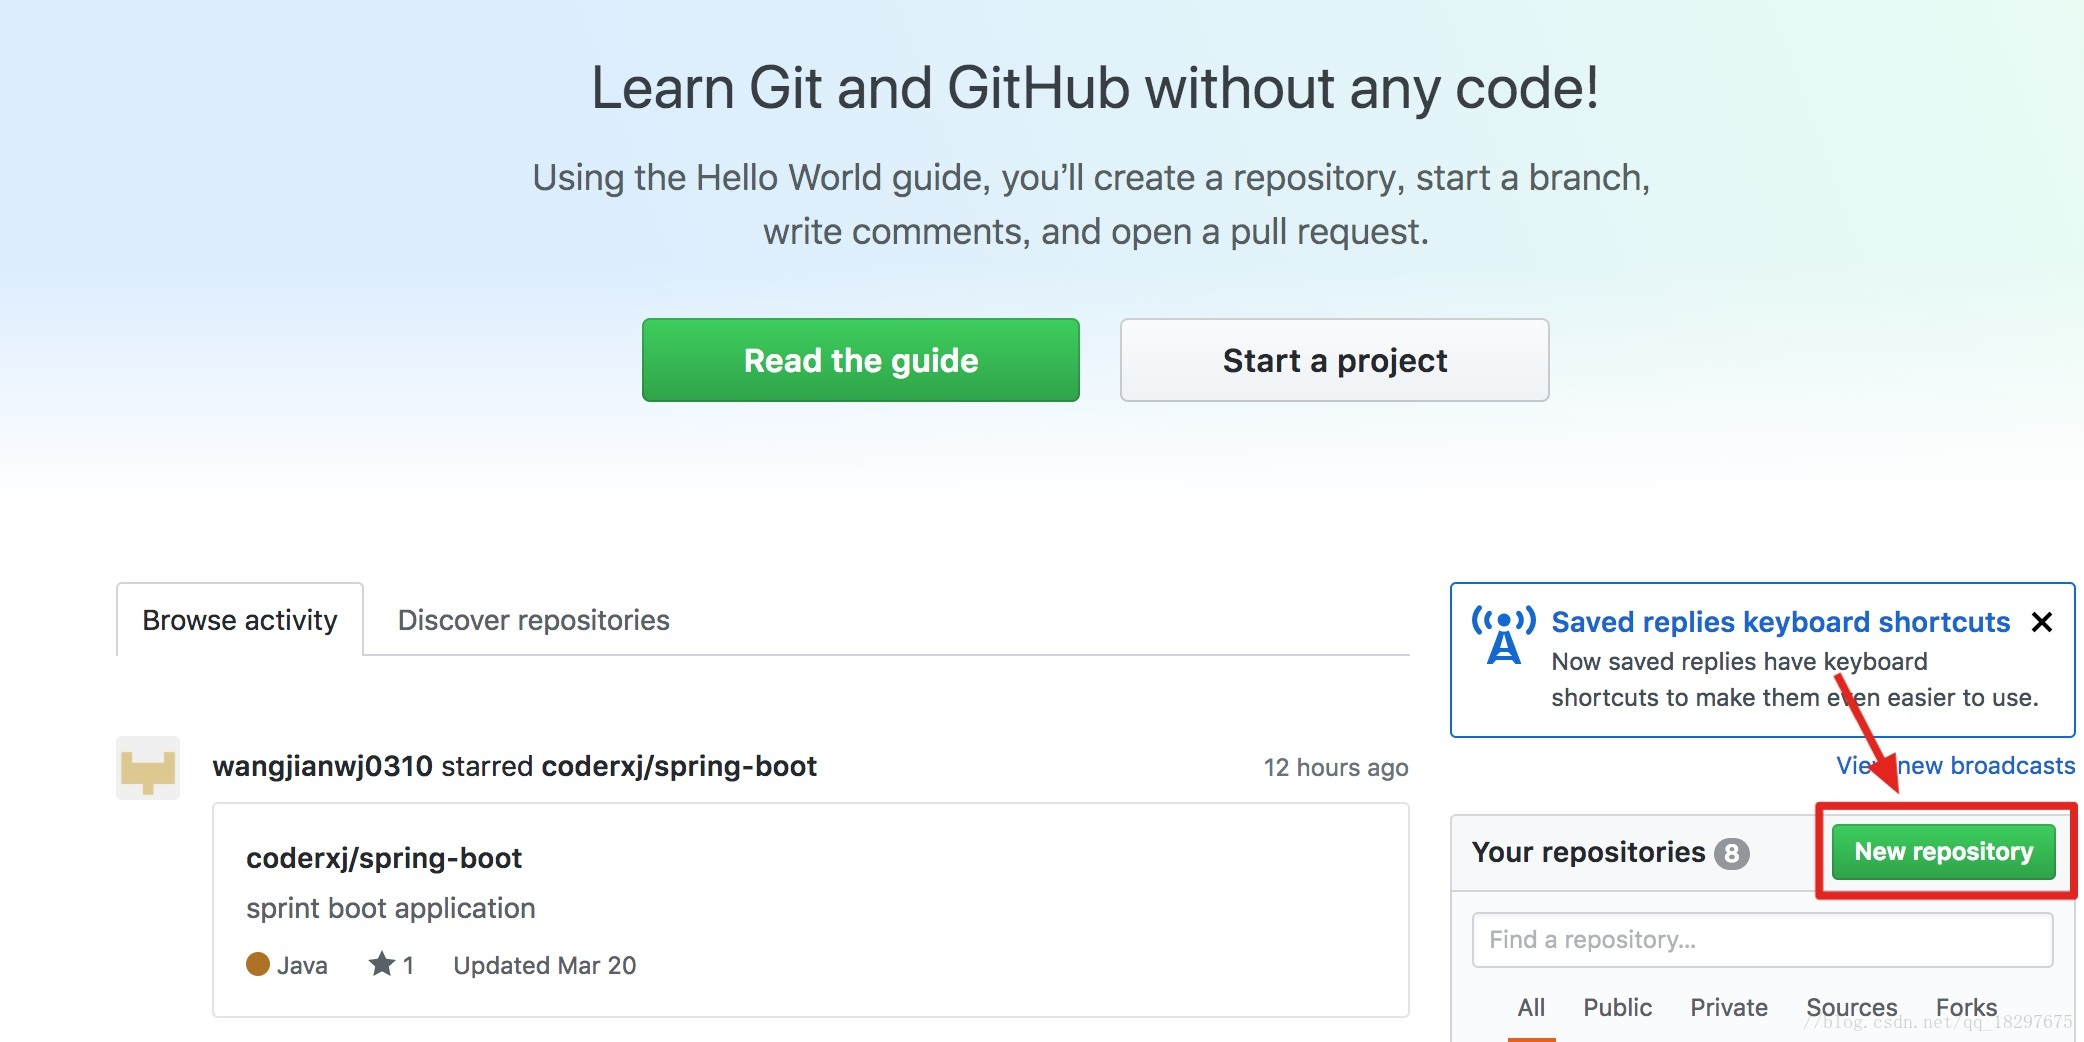Click the star icon on spring-boot card
This screenshot has width=2084, height=1042.
[382, 964]
